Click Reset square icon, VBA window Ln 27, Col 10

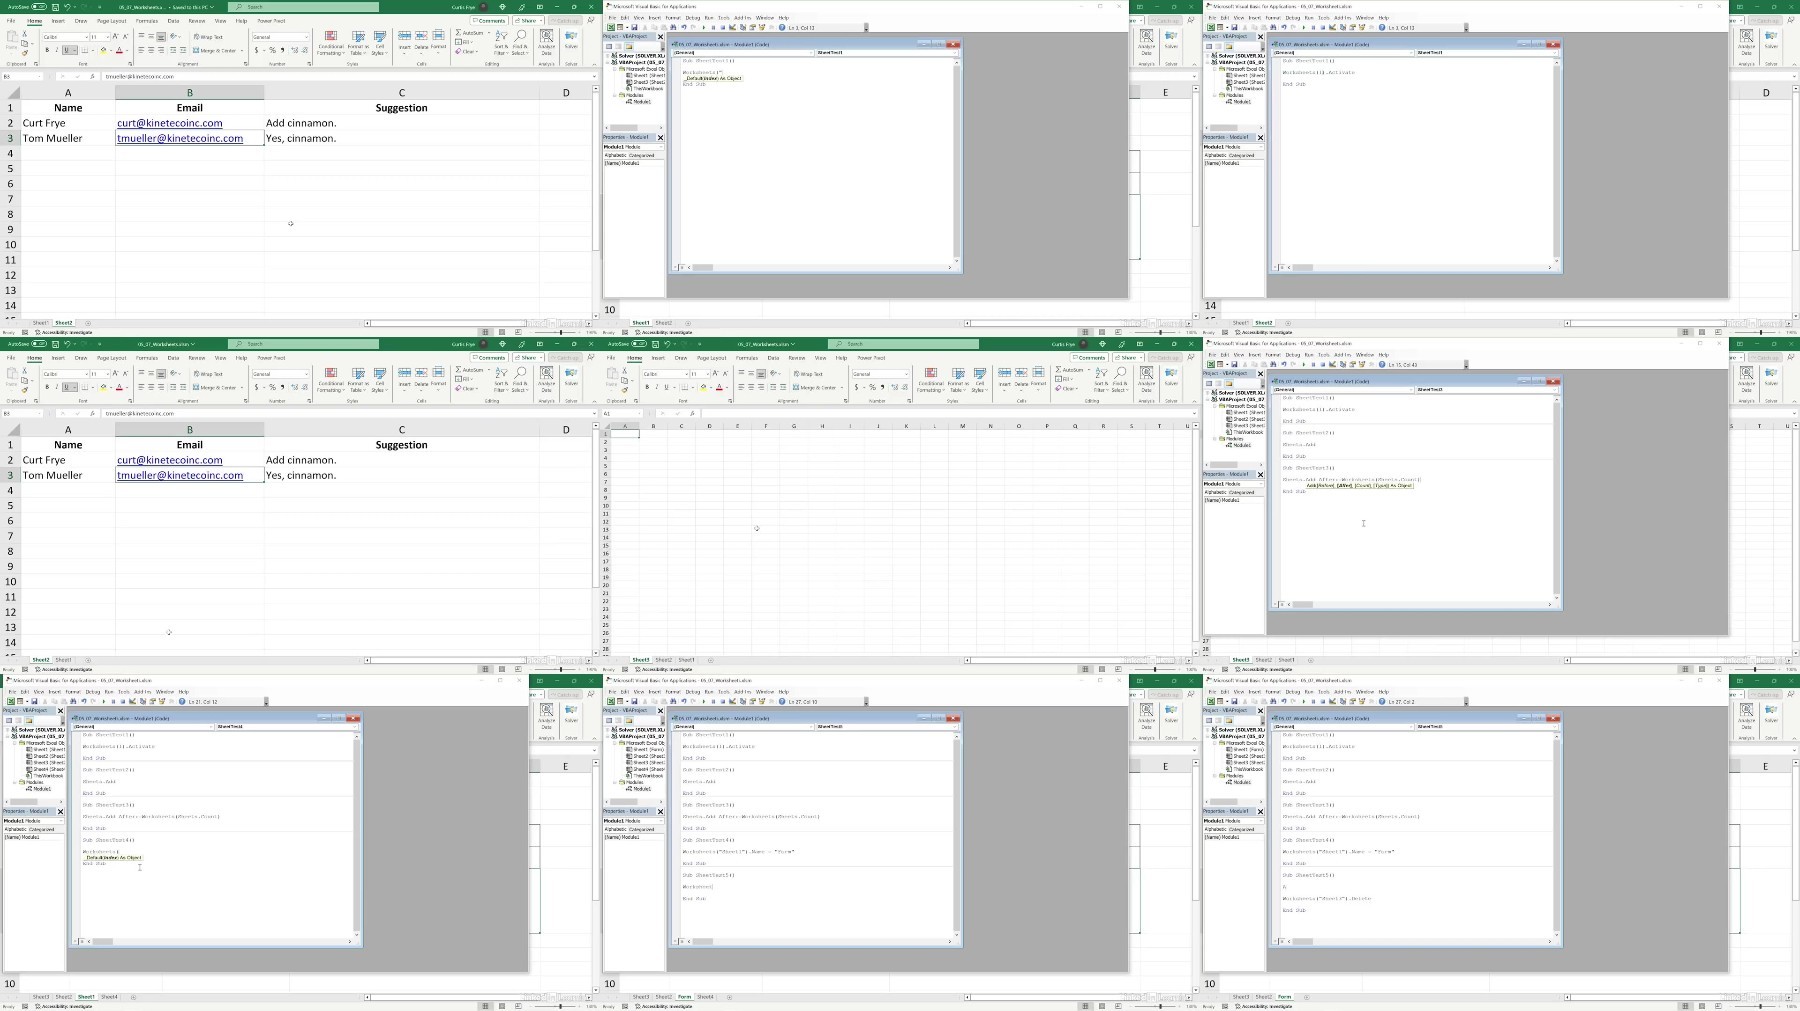click(x=723, y=702)
